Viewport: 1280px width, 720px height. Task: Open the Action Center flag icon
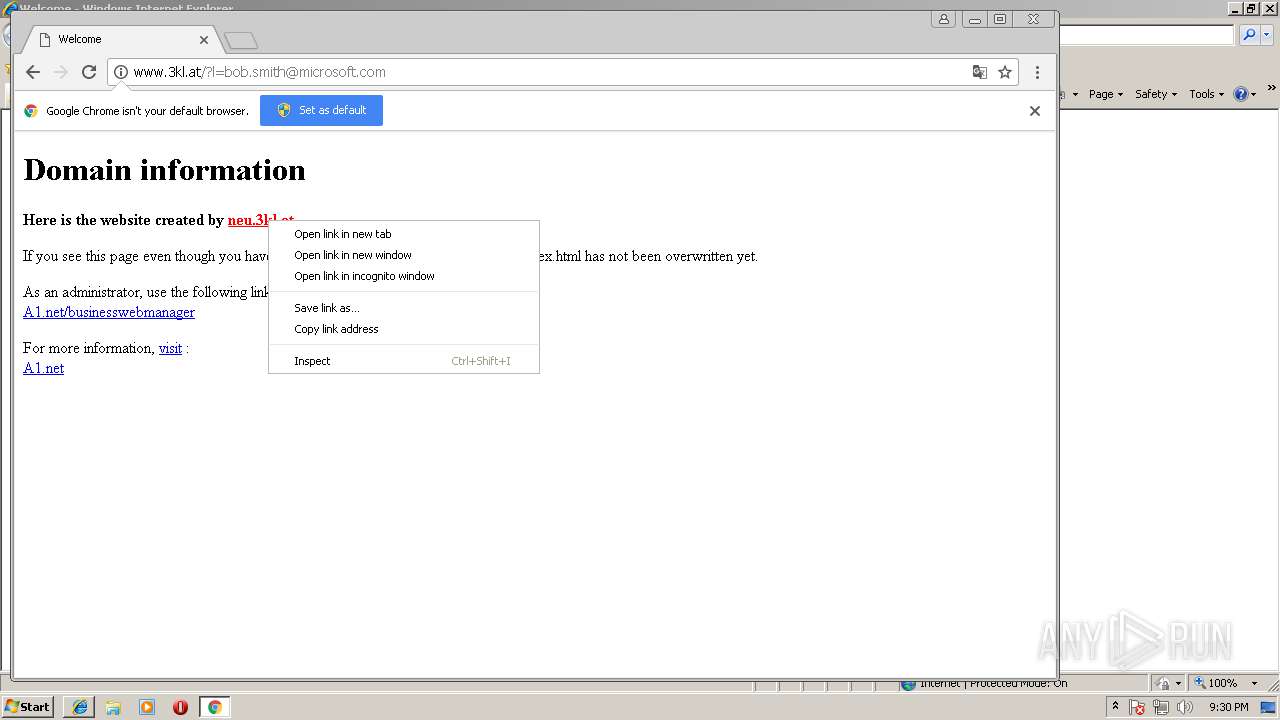point(1138,707)
